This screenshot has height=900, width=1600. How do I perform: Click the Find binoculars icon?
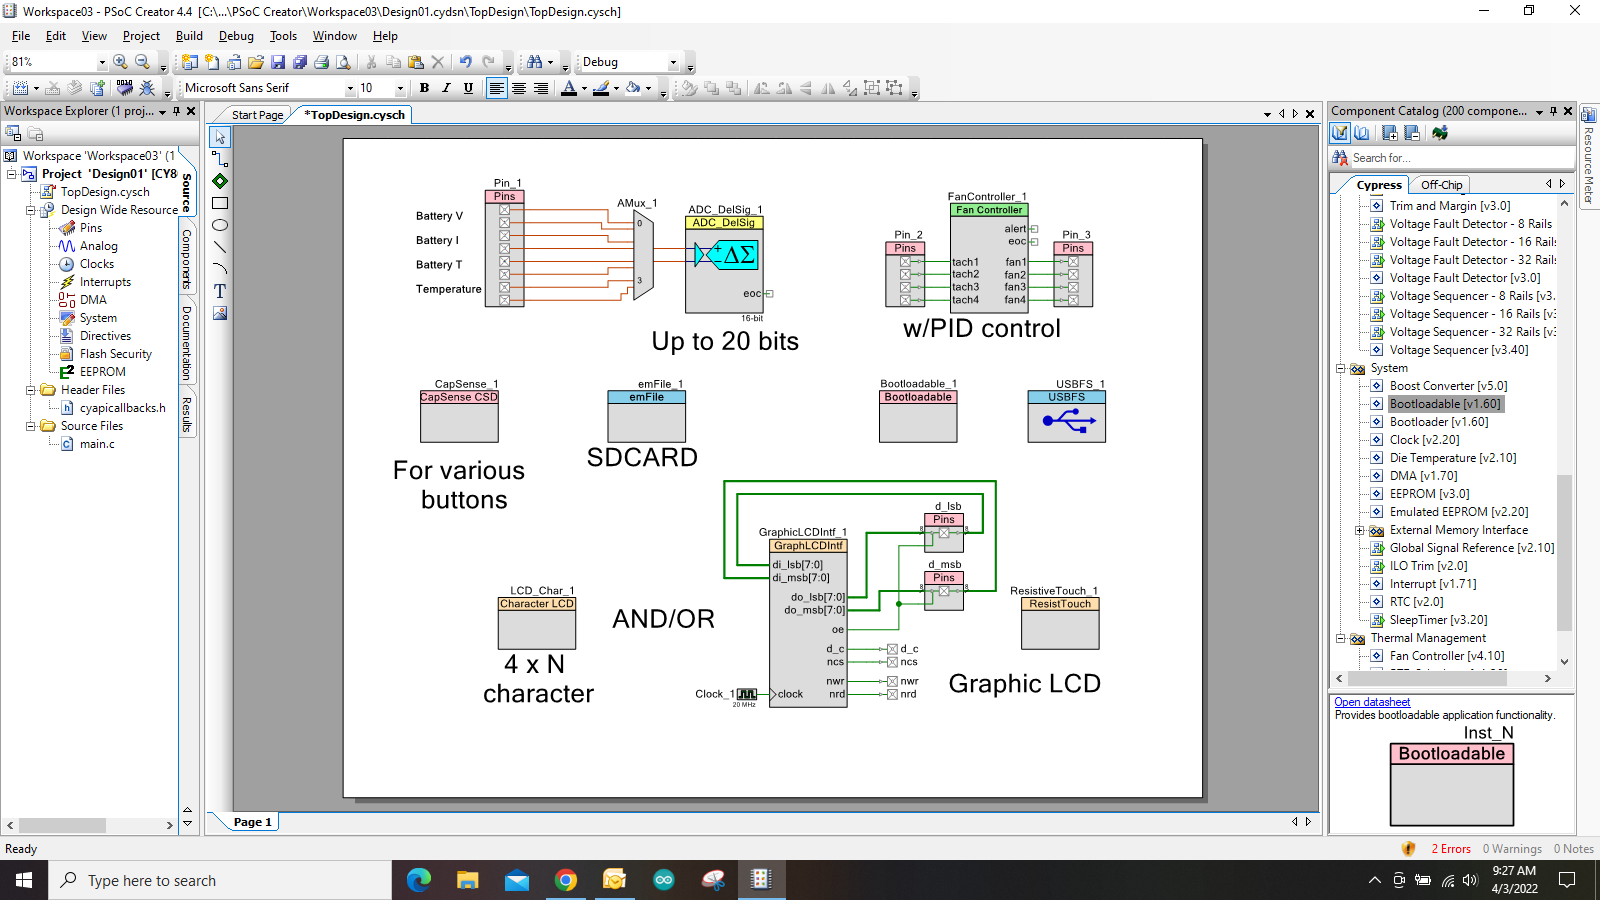coord(534,62)
